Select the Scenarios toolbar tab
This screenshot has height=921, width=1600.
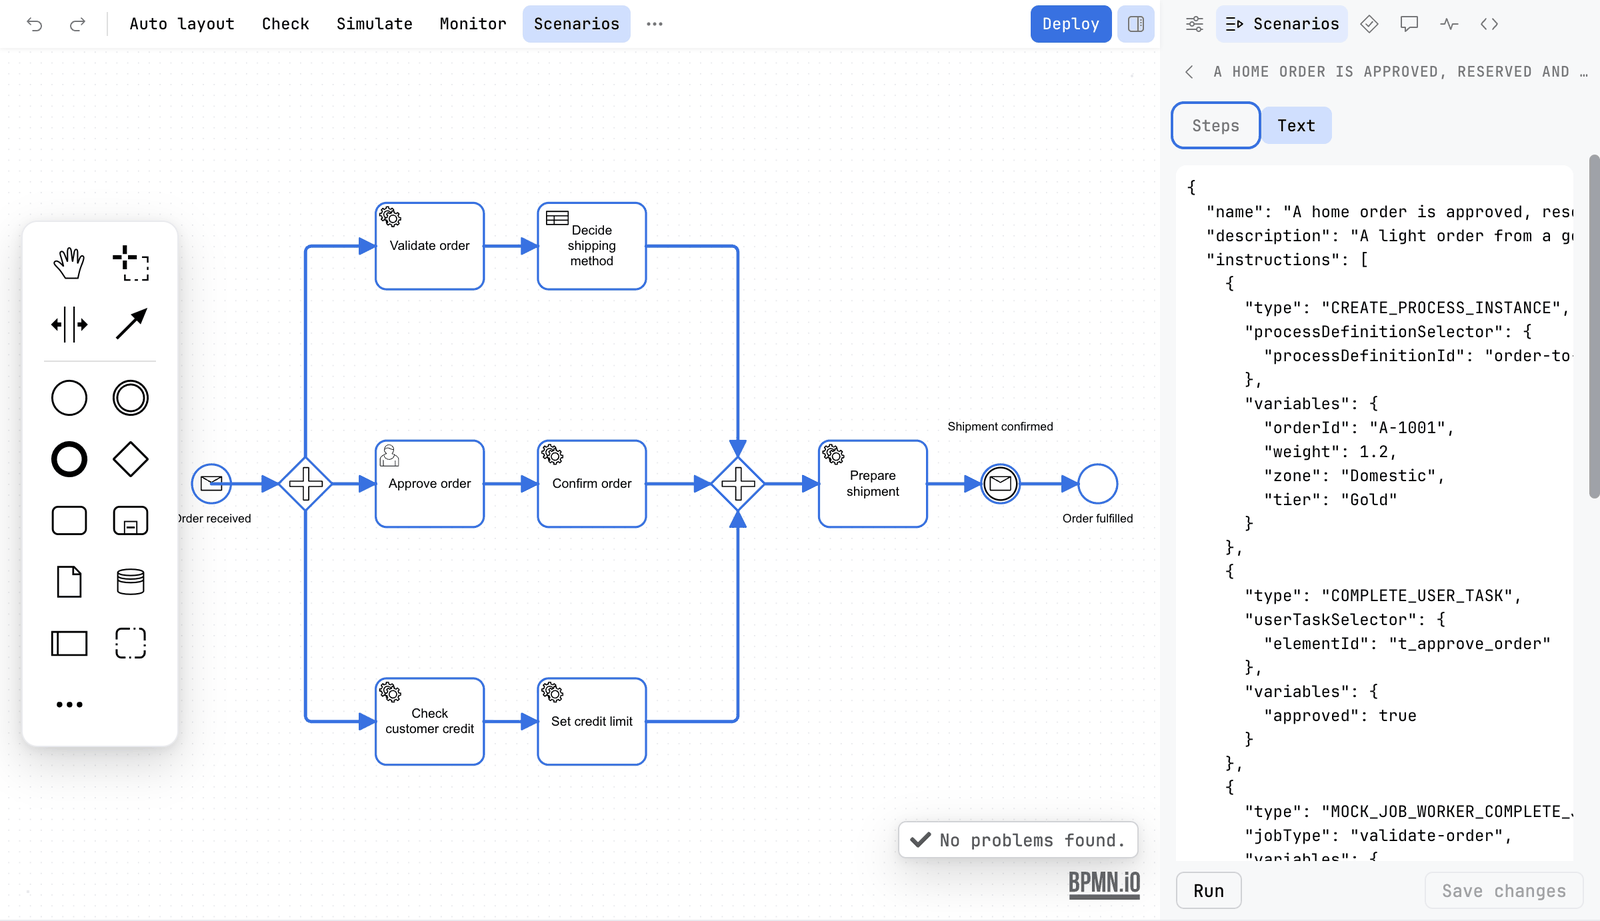[x=576, y=24]
